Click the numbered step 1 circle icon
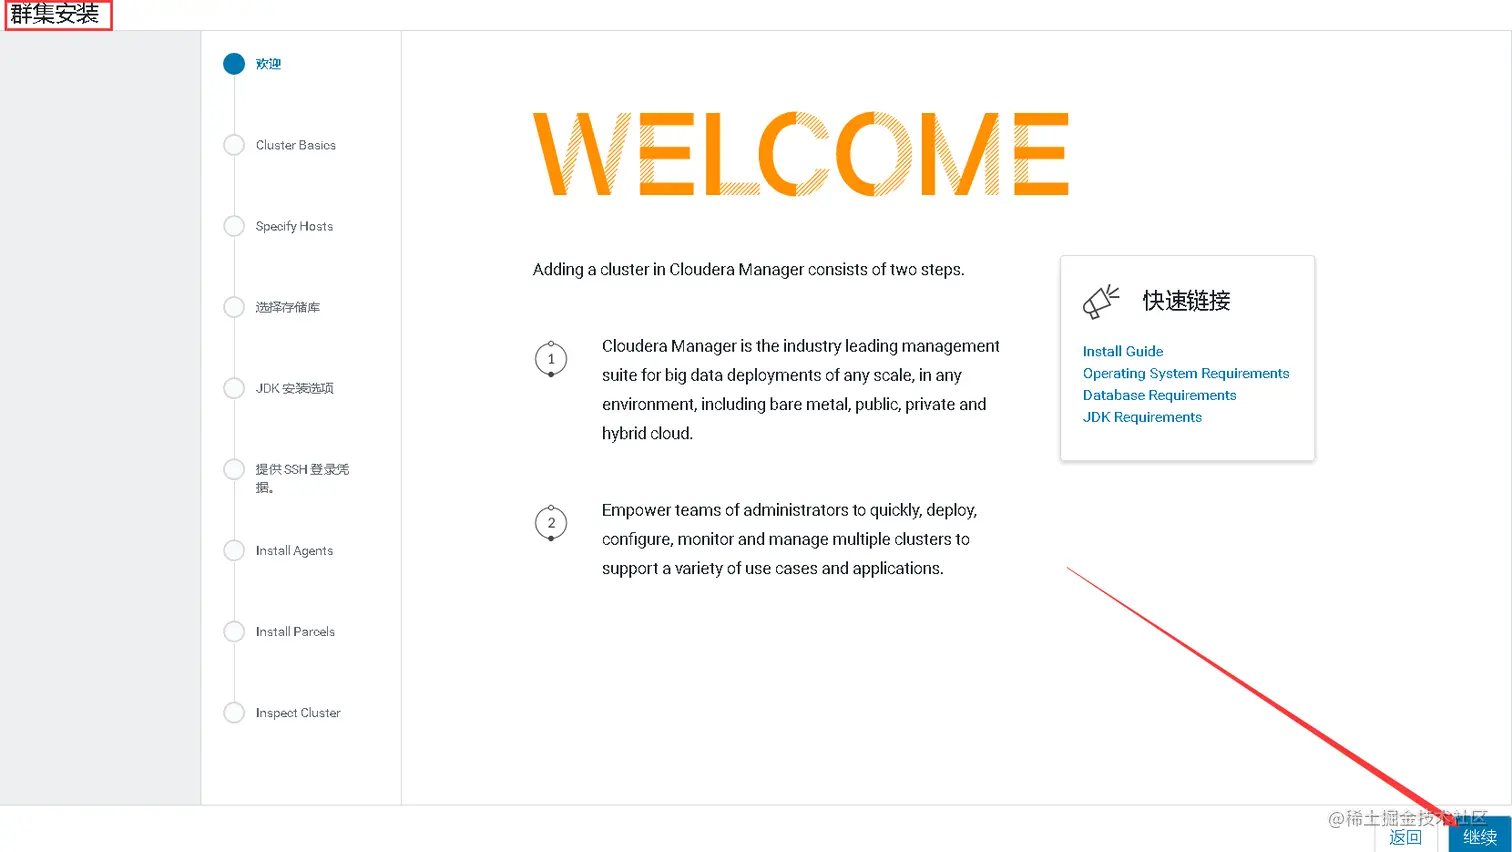 pos(551,359)
